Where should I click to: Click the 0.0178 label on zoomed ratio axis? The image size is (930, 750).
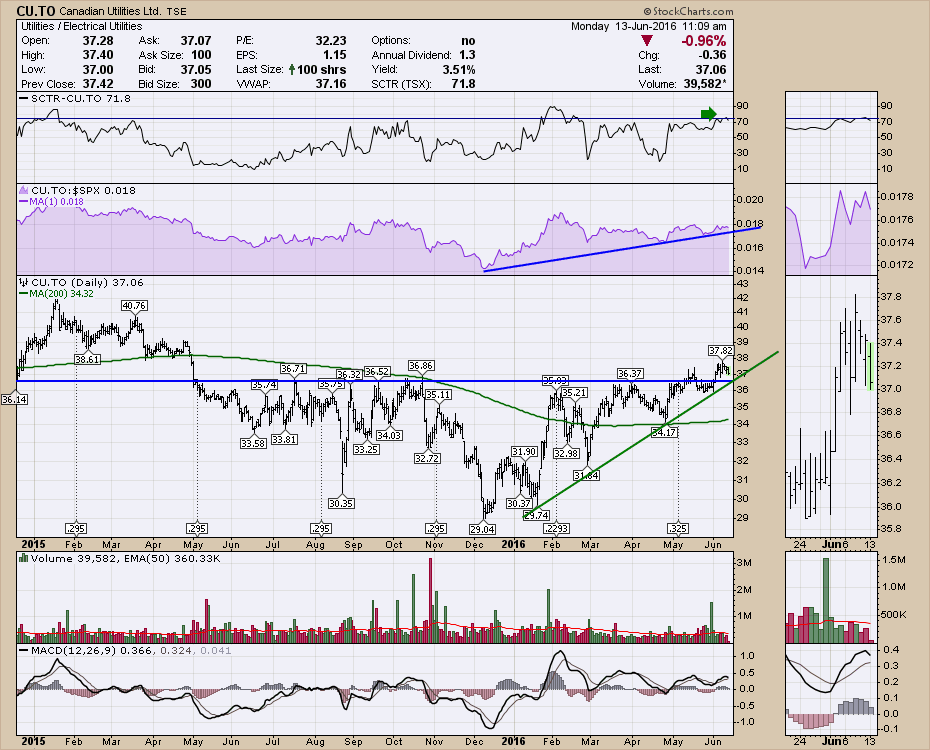click(896, 197)
